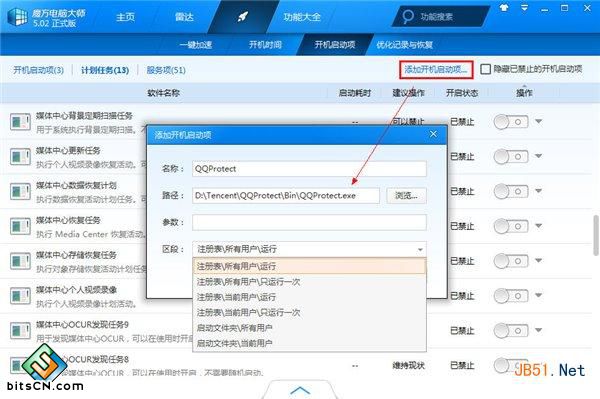The height and width of the screenshot is (399, 600).
Task: Open 功能大全 tab
Action: [x=302, y=17]
